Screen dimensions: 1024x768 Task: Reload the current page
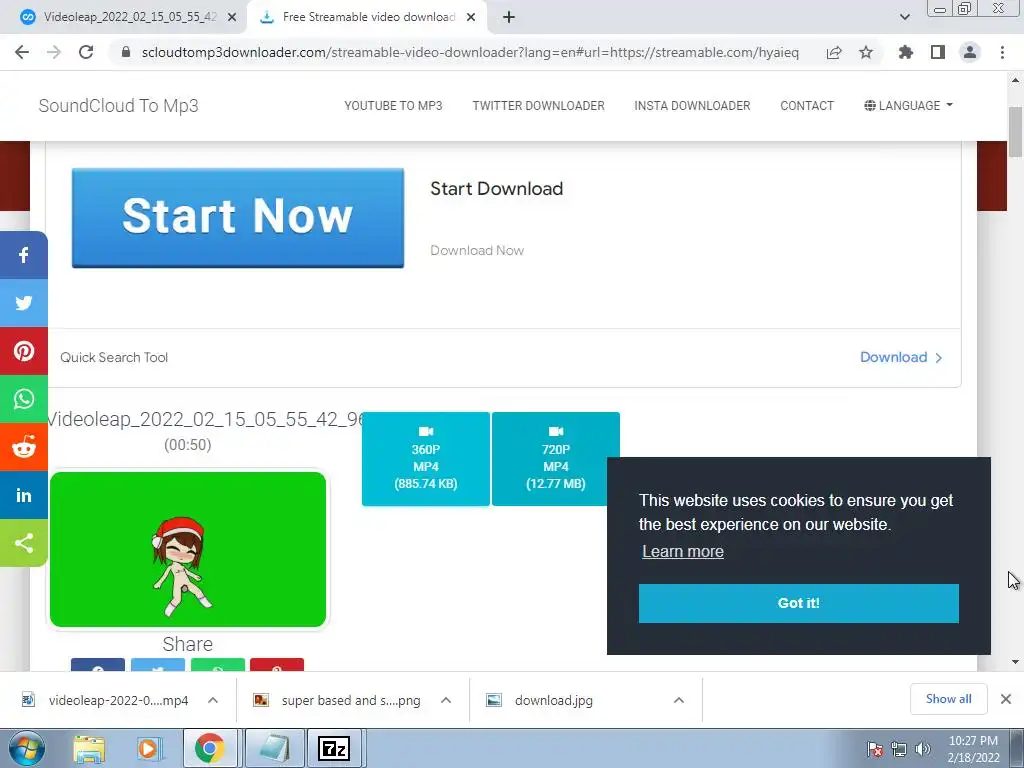(x=86, y=52)
